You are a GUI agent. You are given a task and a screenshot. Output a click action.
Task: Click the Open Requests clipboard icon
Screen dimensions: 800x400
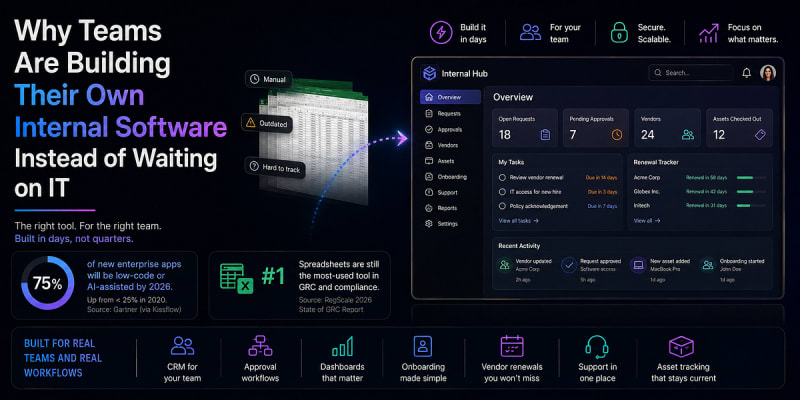pos(545,135)
